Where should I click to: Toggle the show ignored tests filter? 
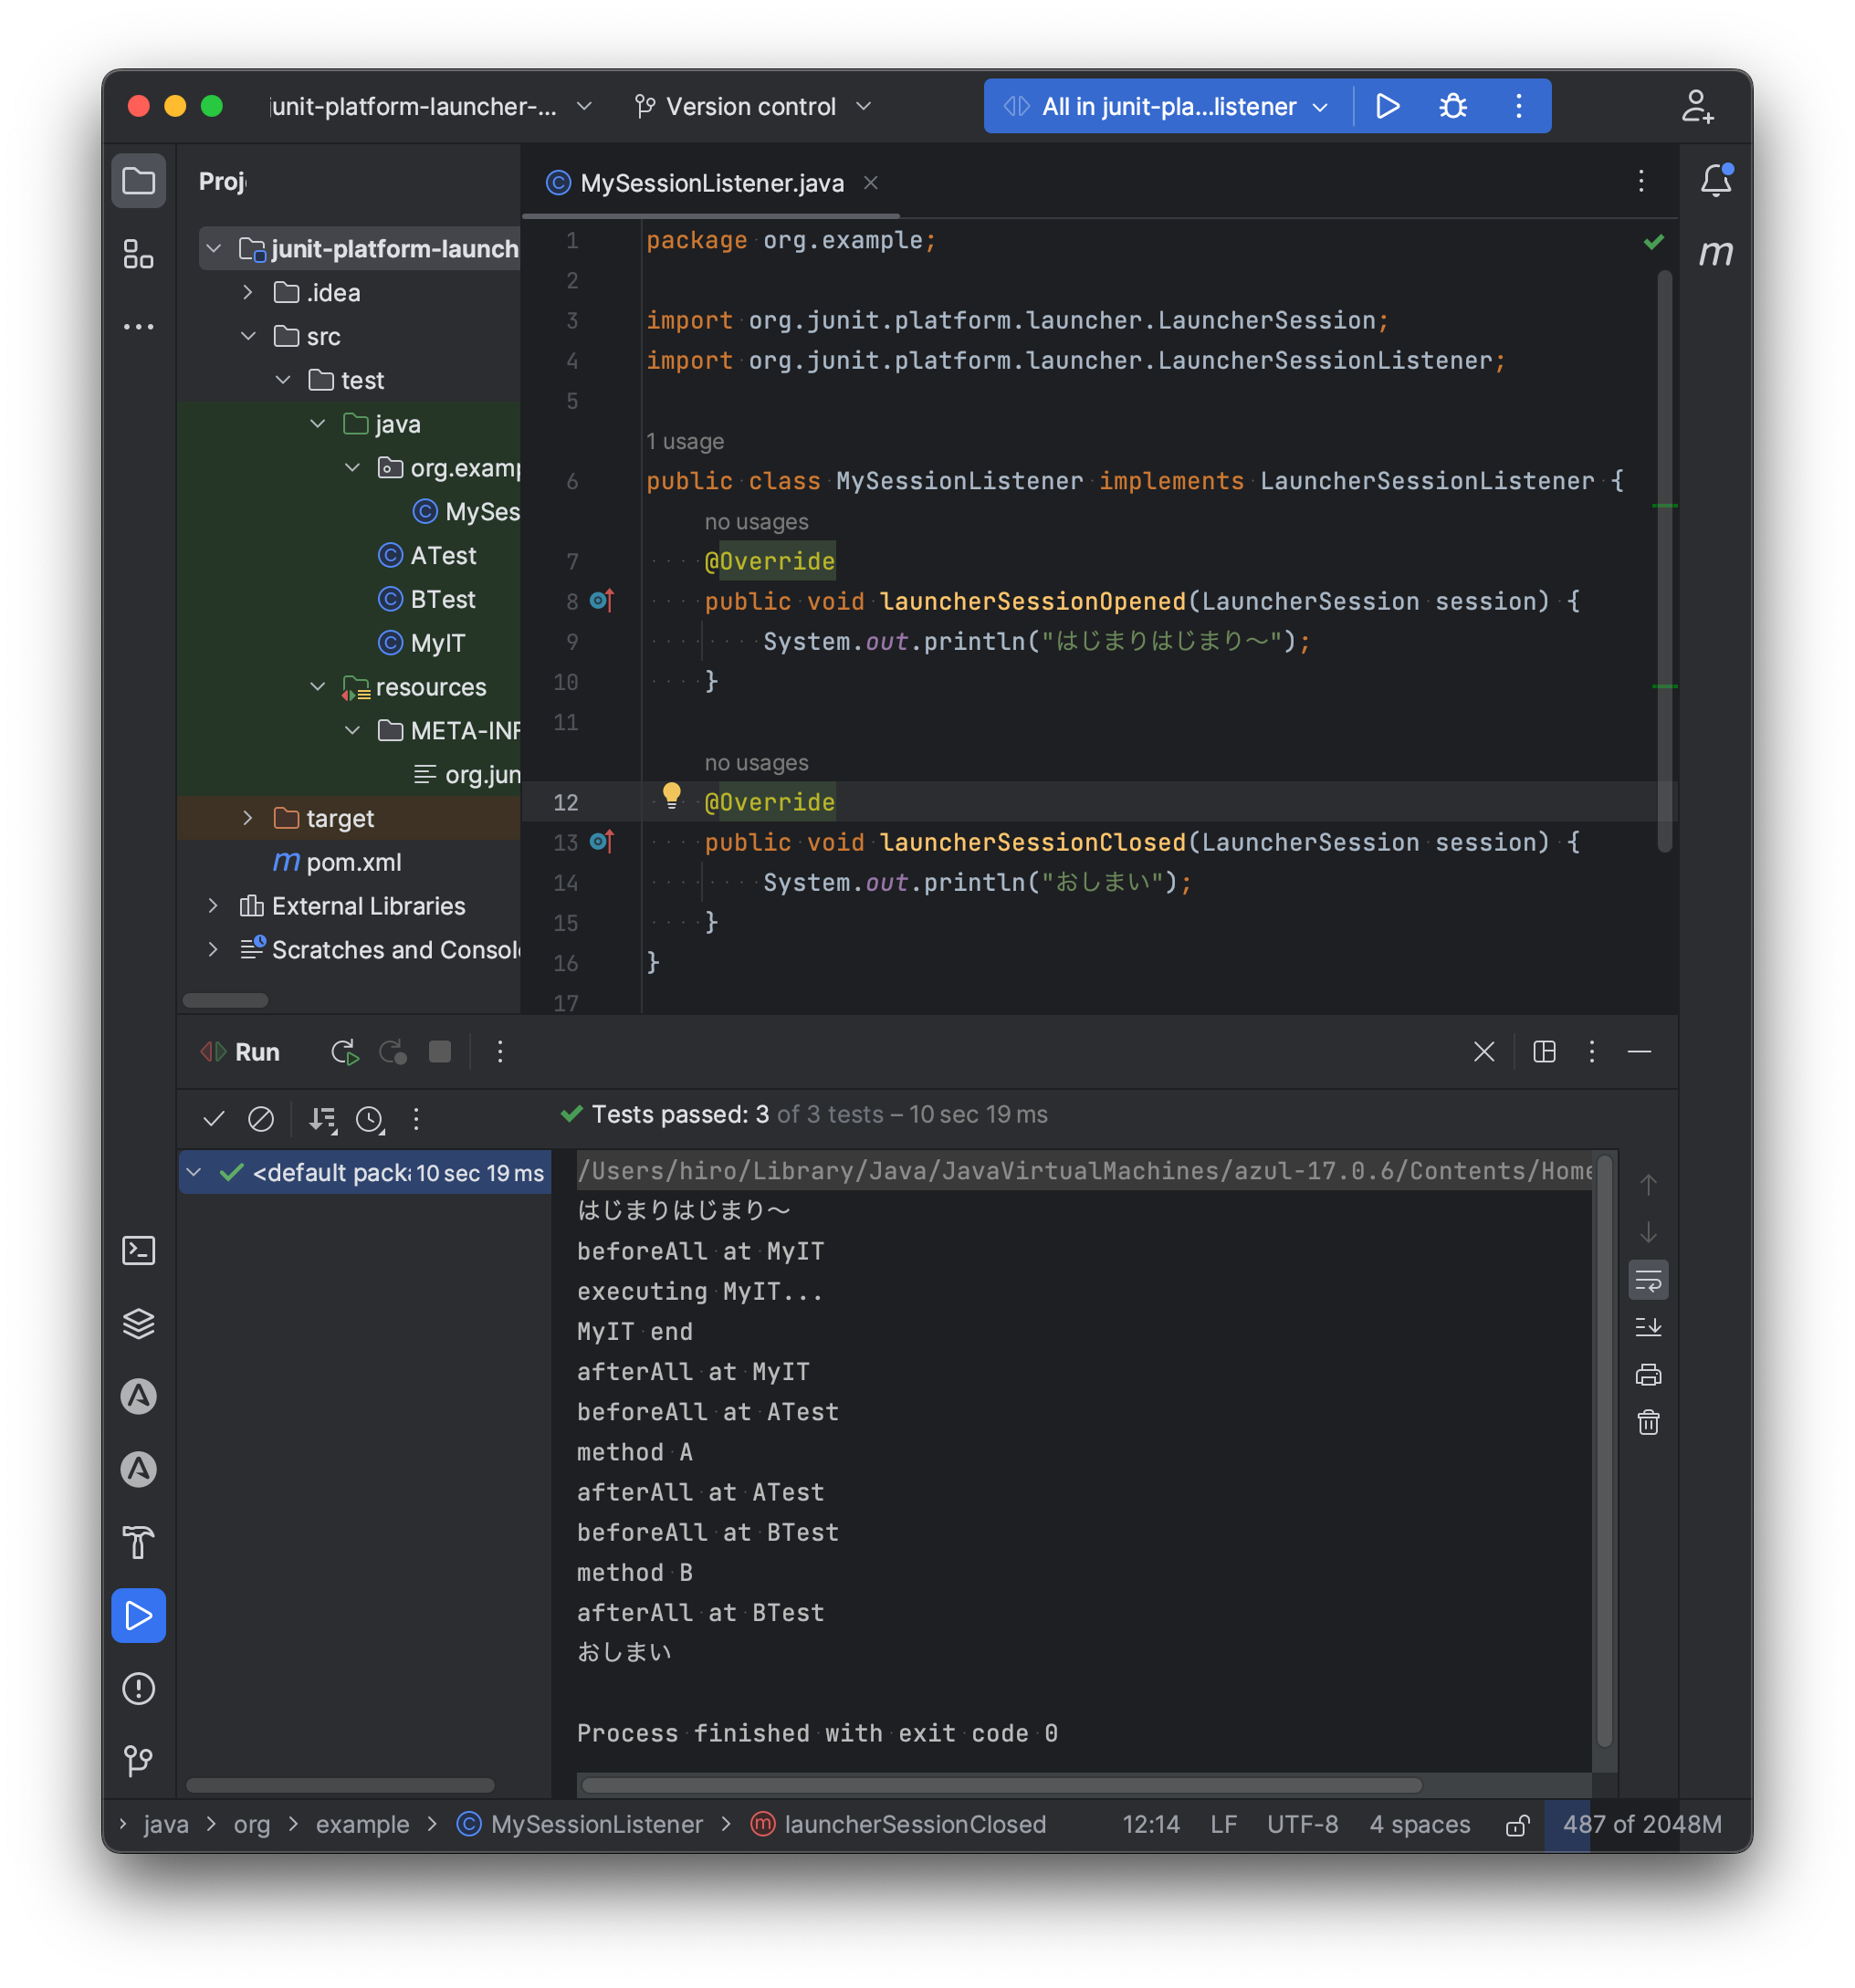point(262,1119)
